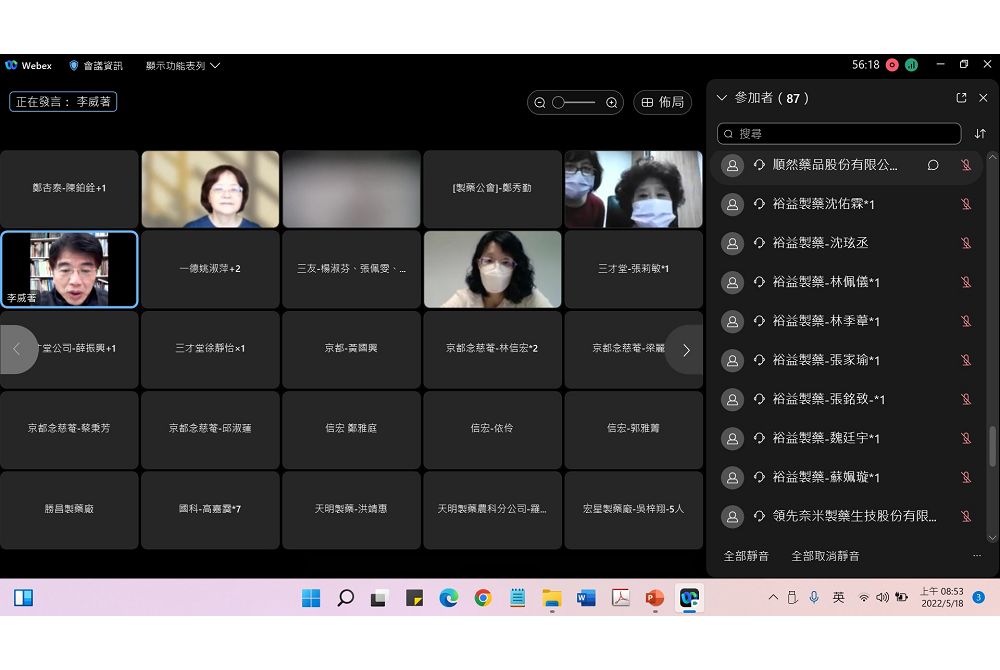Open Microsoft Word from taskbar
Screen dimensions: 1000x670
pos(586,598)
